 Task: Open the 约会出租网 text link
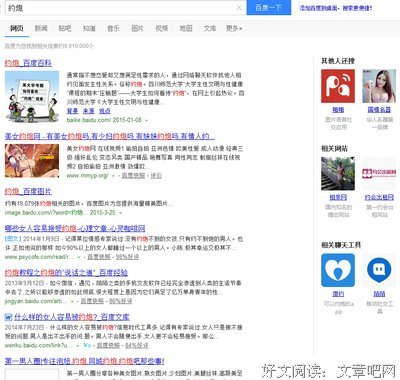coord(379,197)
